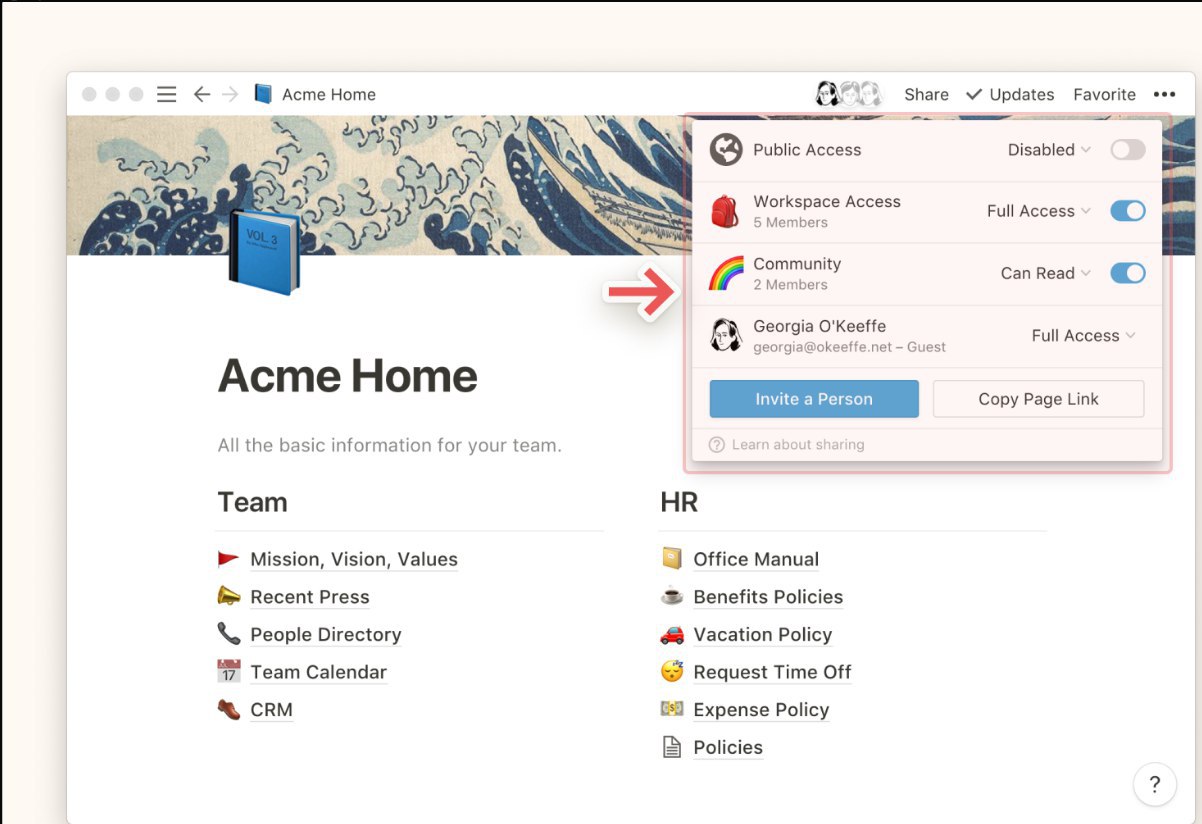The height and width of the screenshot is (824, 1202).
Task: Open the Mission, Vision, Values page
Action: 354,559
